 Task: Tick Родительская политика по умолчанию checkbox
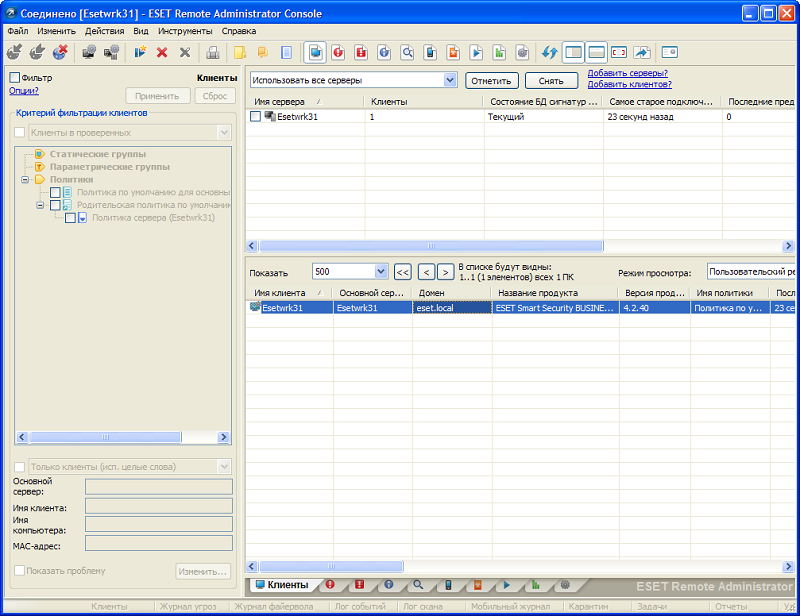(x=55, y=205)
